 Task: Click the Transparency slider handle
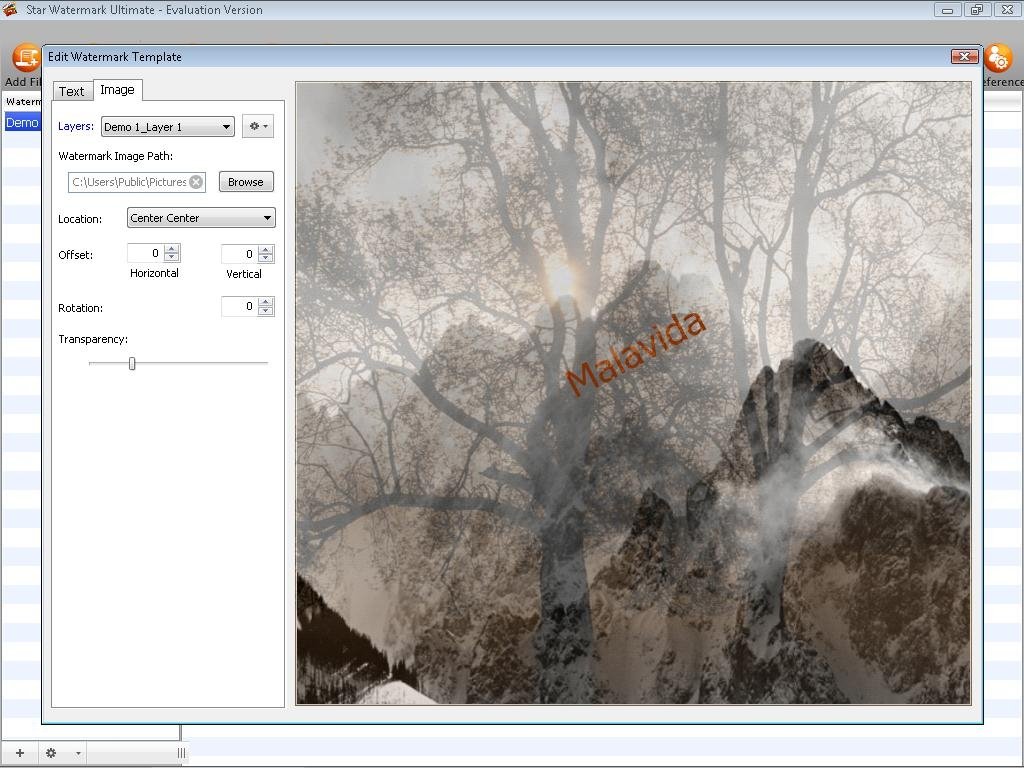coord(132,364)
